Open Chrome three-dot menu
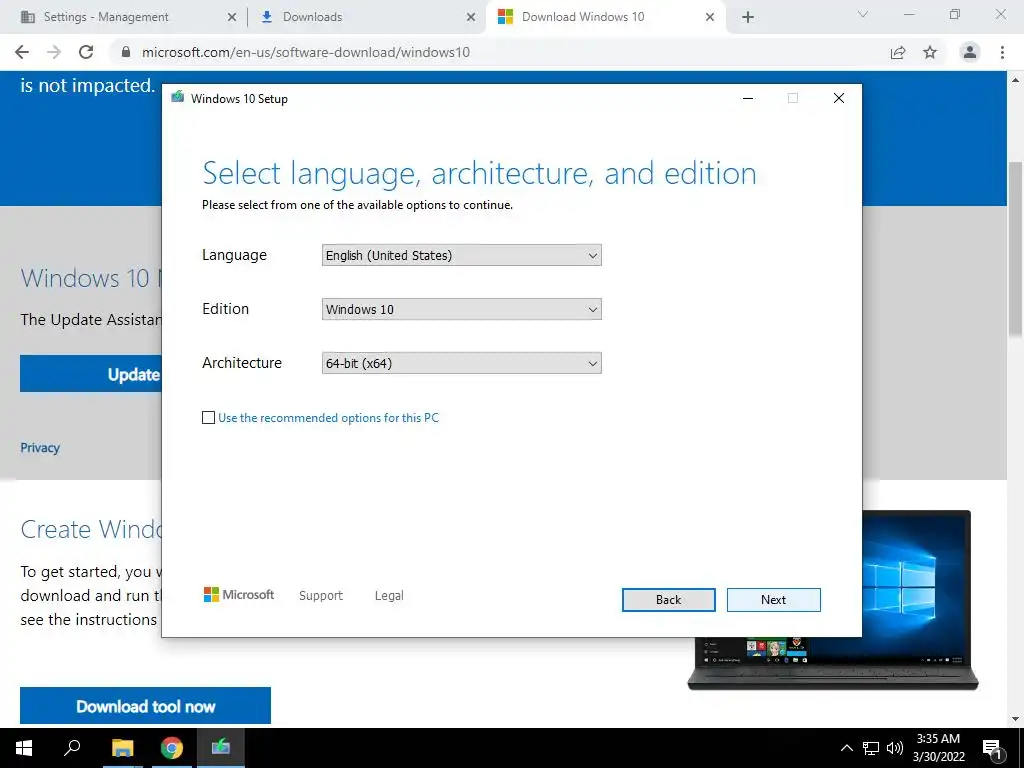The width and height of the screenshot is (1024, 768). (1002, 52)
